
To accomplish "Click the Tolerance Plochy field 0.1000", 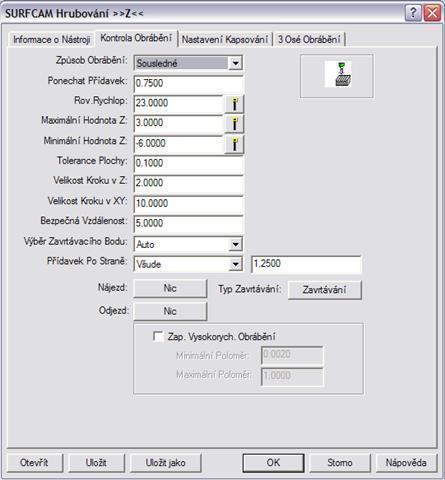I will [x=189, y=163].
